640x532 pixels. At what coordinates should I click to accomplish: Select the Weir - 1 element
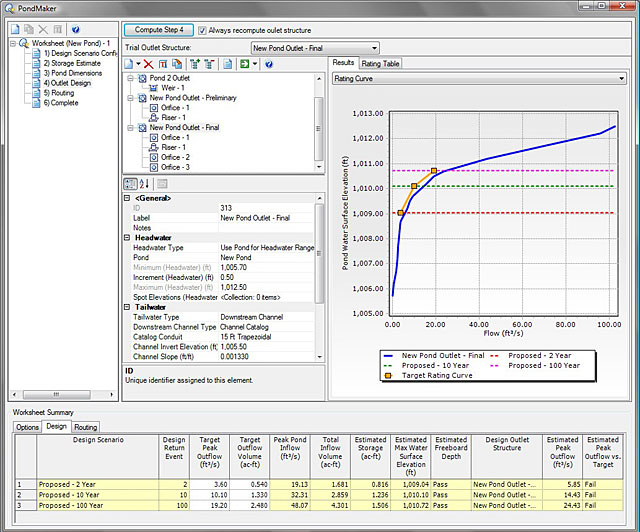click(173, 88)
